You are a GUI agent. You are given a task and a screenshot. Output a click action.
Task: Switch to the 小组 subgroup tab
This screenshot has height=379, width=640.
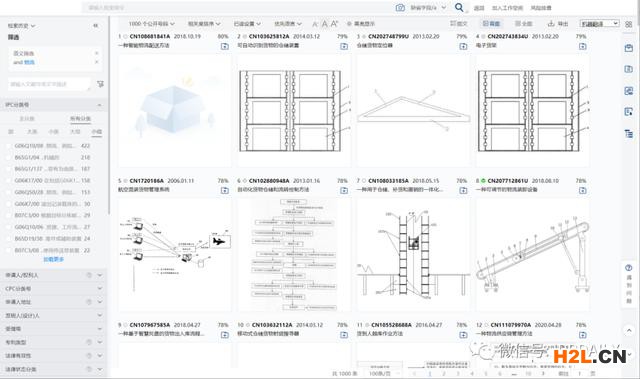(97, 132)
